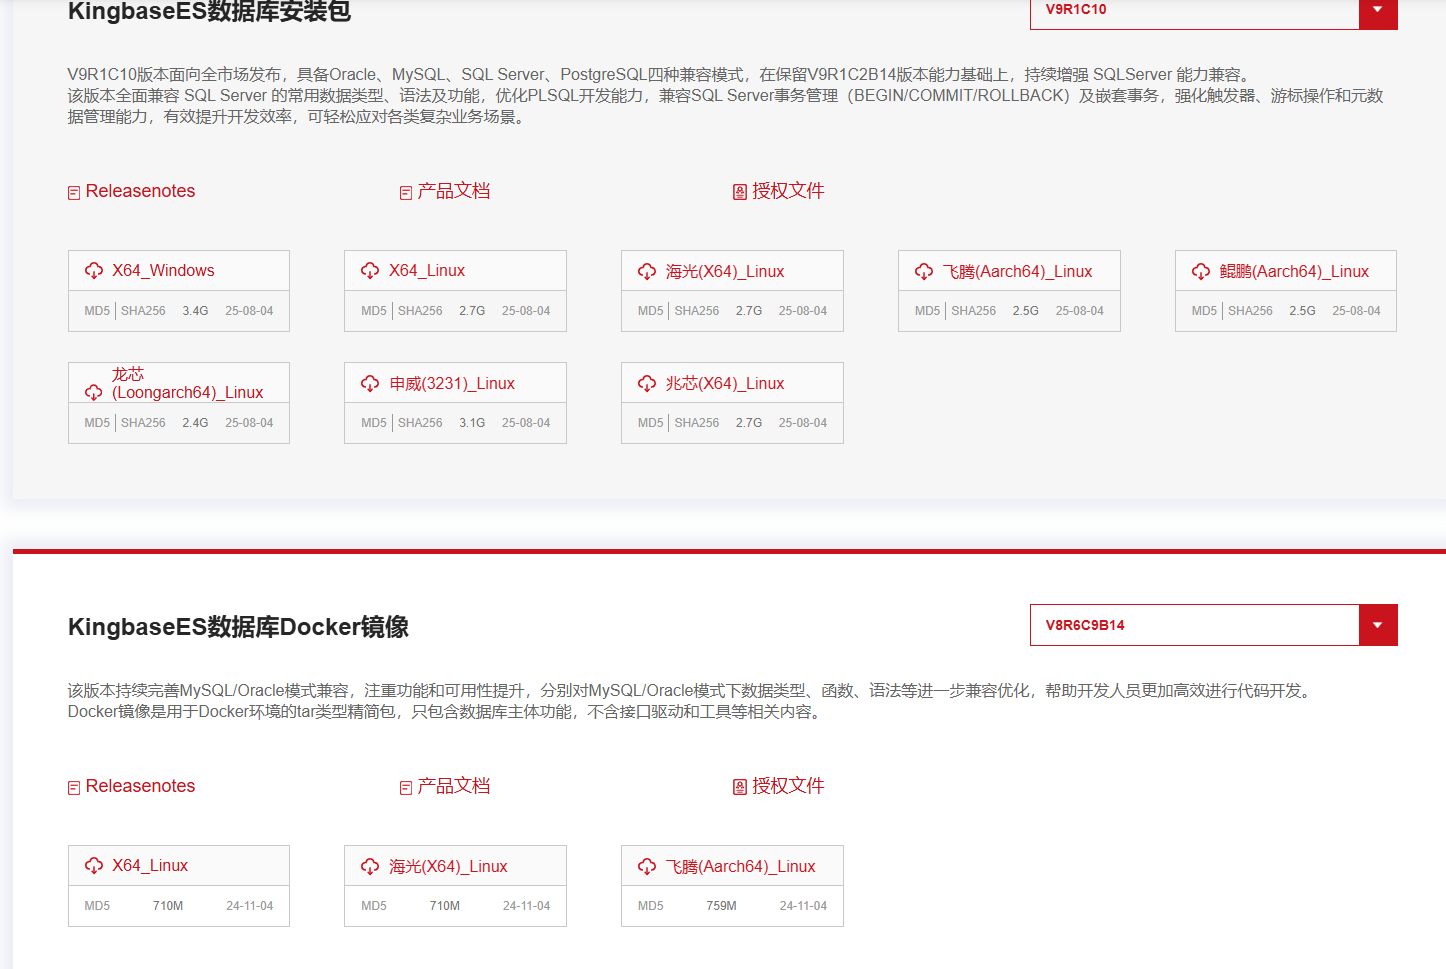Click the document icon next to Releasenotes
The width and height of the screenshot is (1446, 969).
73,190
